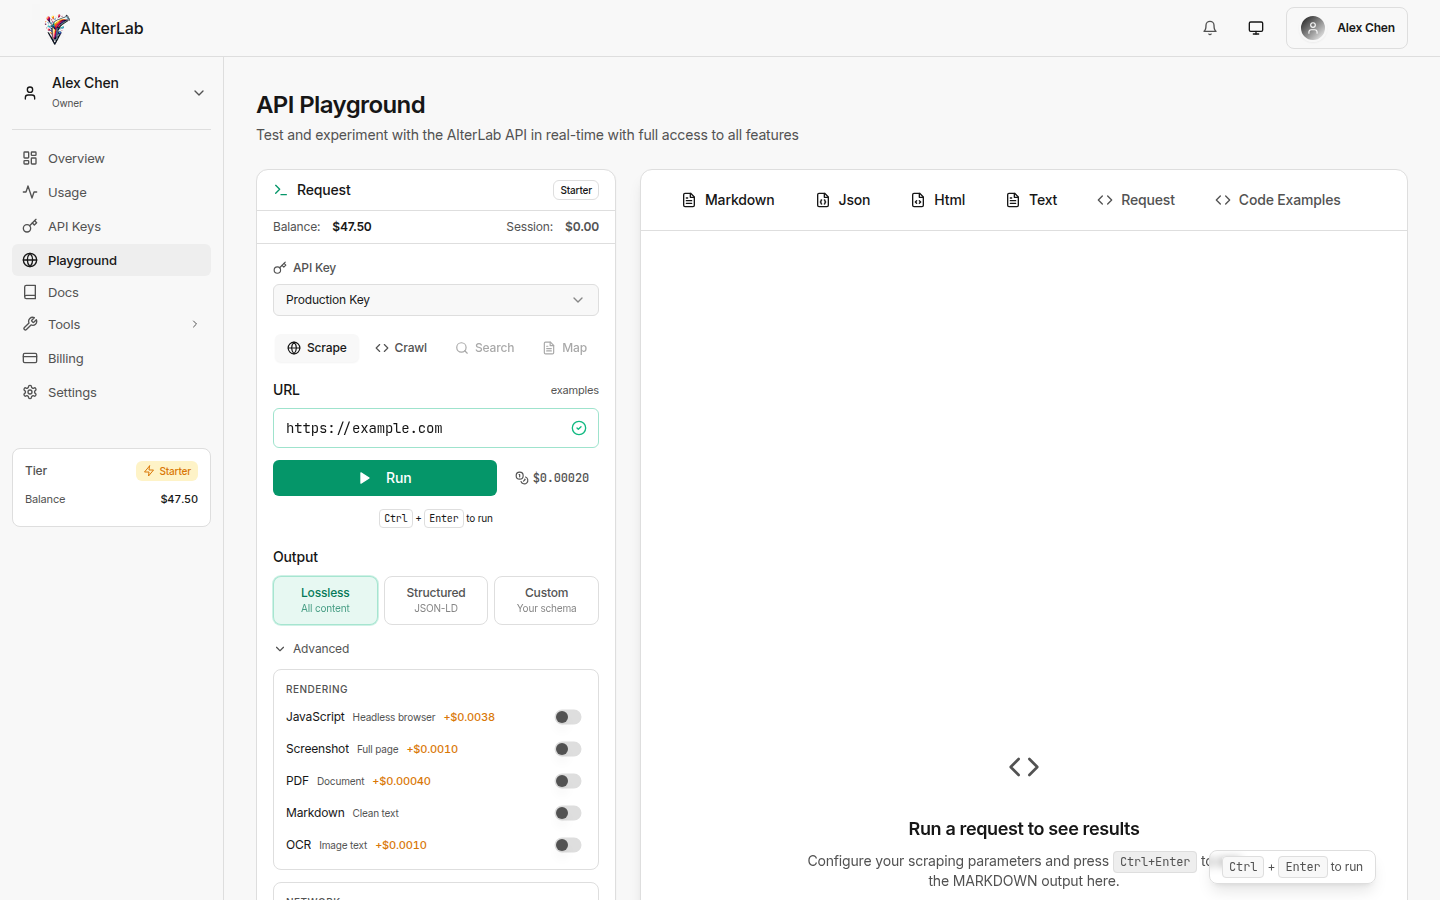Go to Overview in sidebar
The image size is (1440, 900).
pos(112,158)
